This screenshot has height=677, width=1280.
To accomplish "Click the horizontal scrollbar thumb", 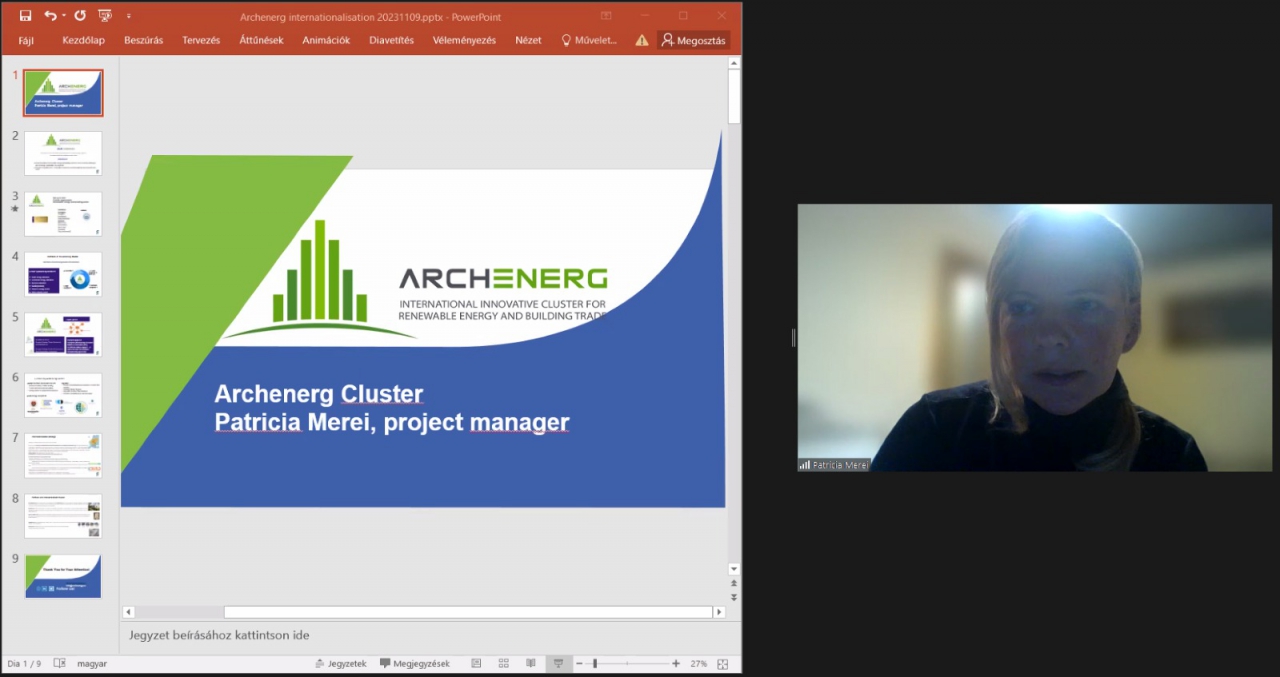I will click(468, 612).
